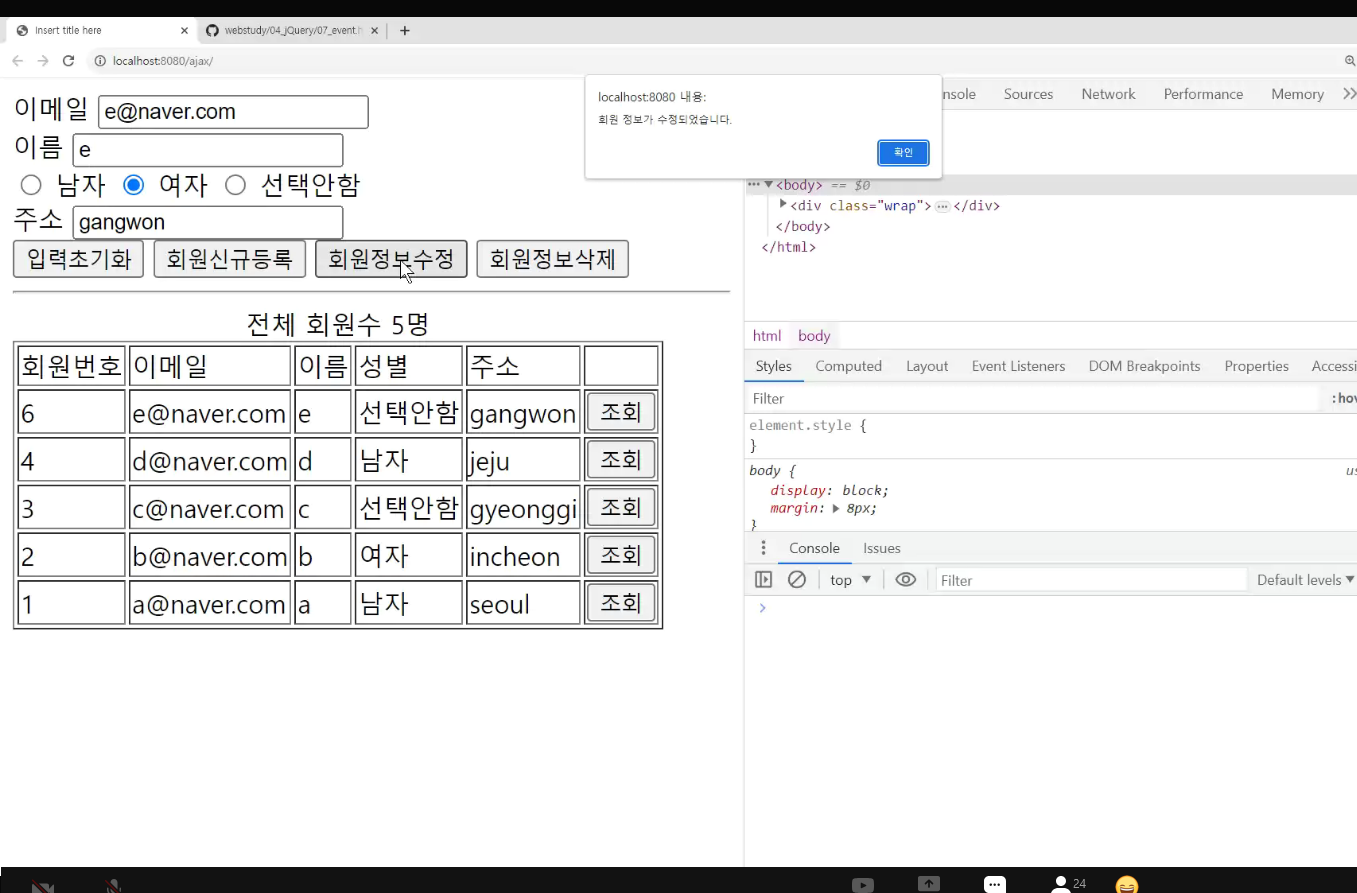This screenshot has width=1357, height=893.
Task: Create a live expression with eye icon
Action: (x=906, y=580)
